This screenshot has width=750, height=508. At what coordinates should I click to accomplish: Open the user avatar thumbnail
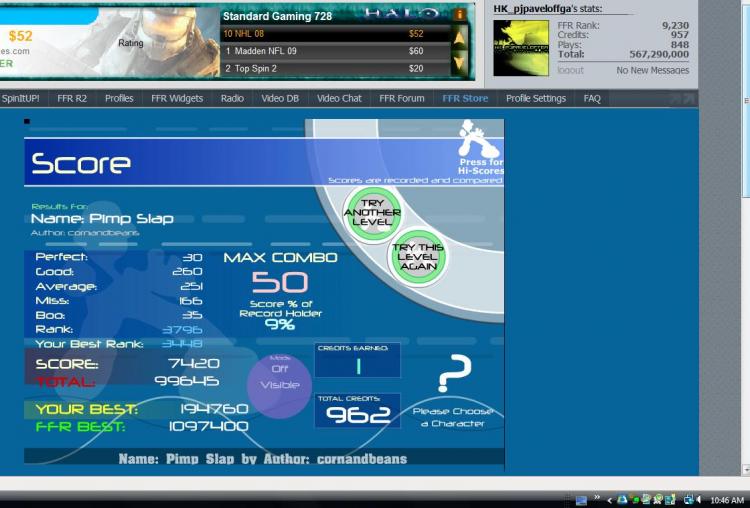pyautogui.click(x=521, y=48)
